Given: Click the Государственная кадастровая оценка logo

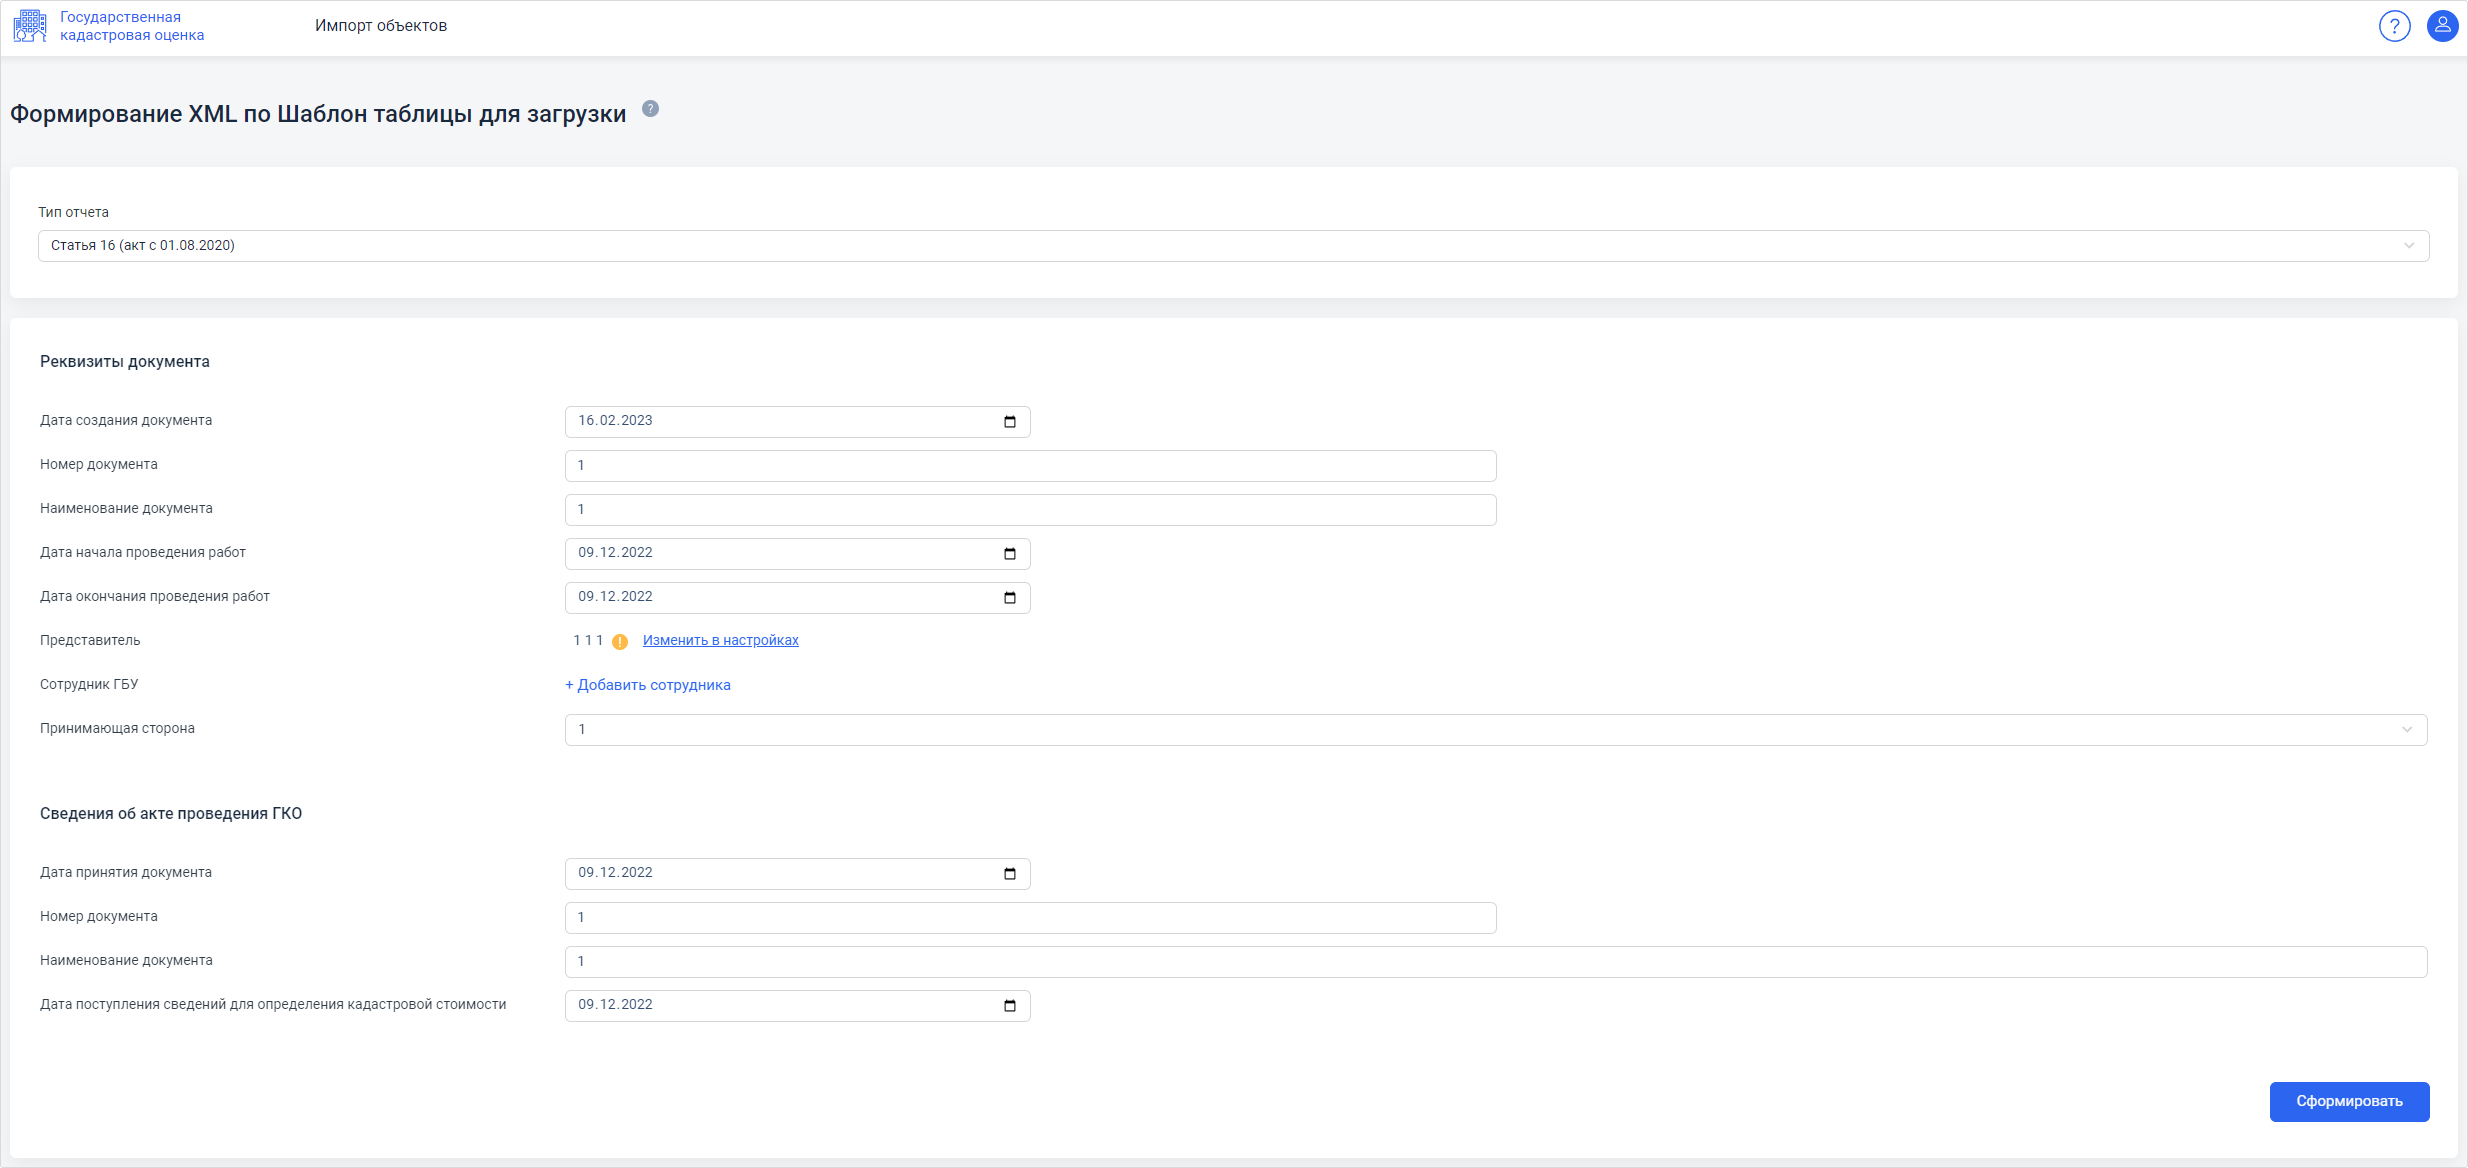Looking at the screenshot, I should click(x=30, y=26).
